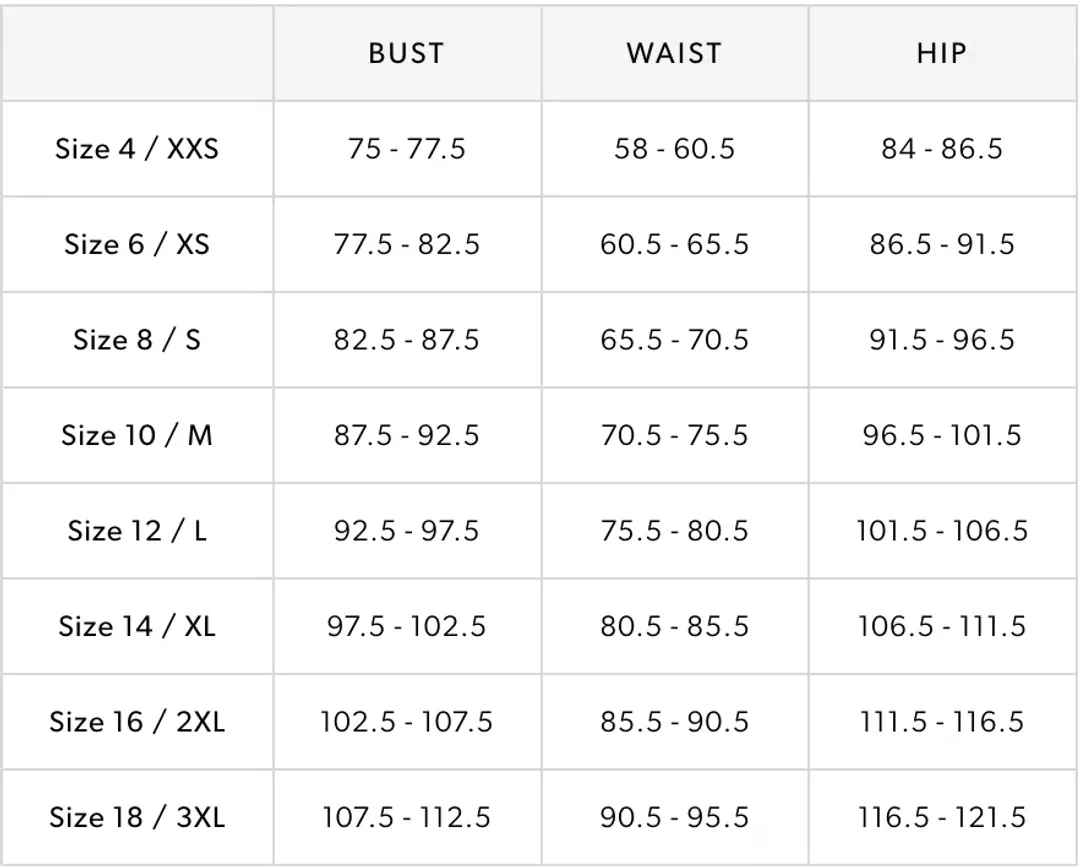
Task: Select the Size 10 / M row label
Action: click(137, 435)
